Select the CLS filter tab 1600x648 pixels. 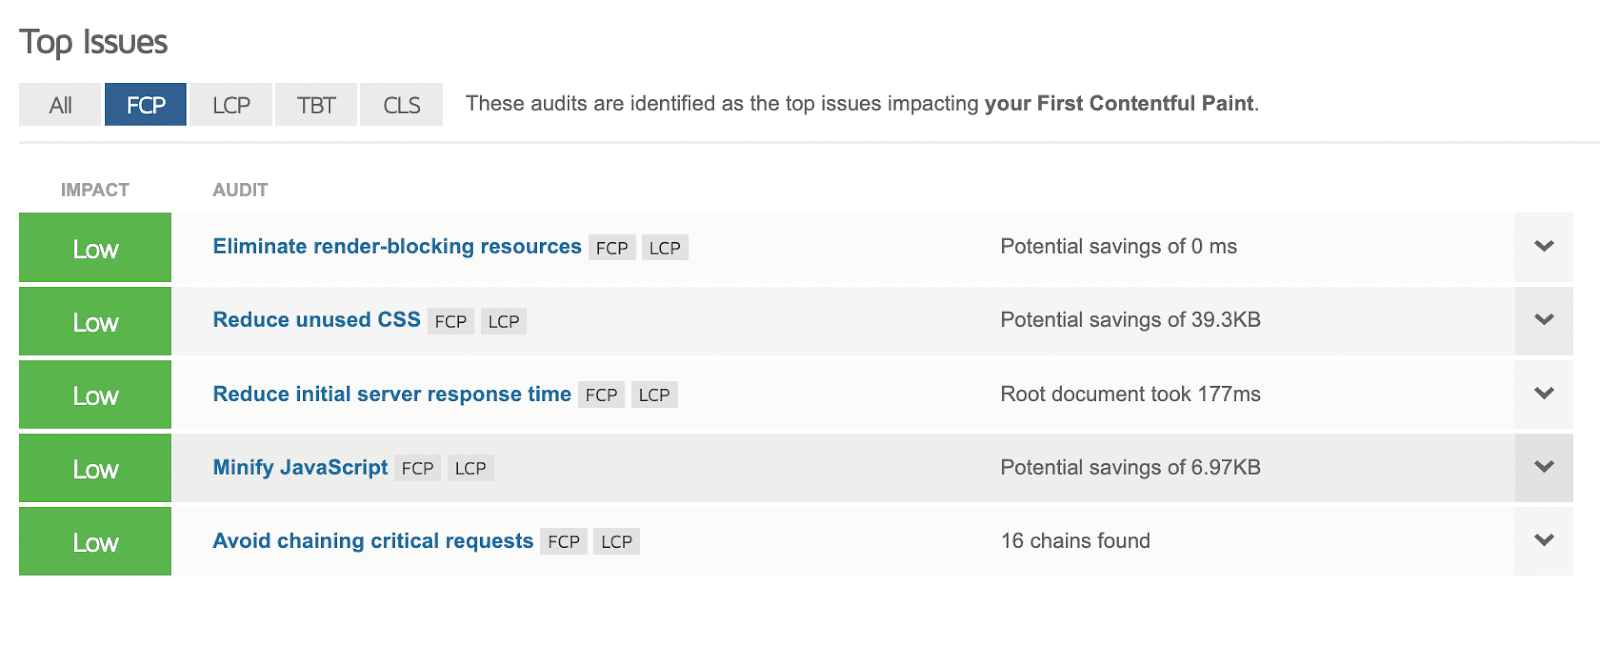(x=400, y=104)
